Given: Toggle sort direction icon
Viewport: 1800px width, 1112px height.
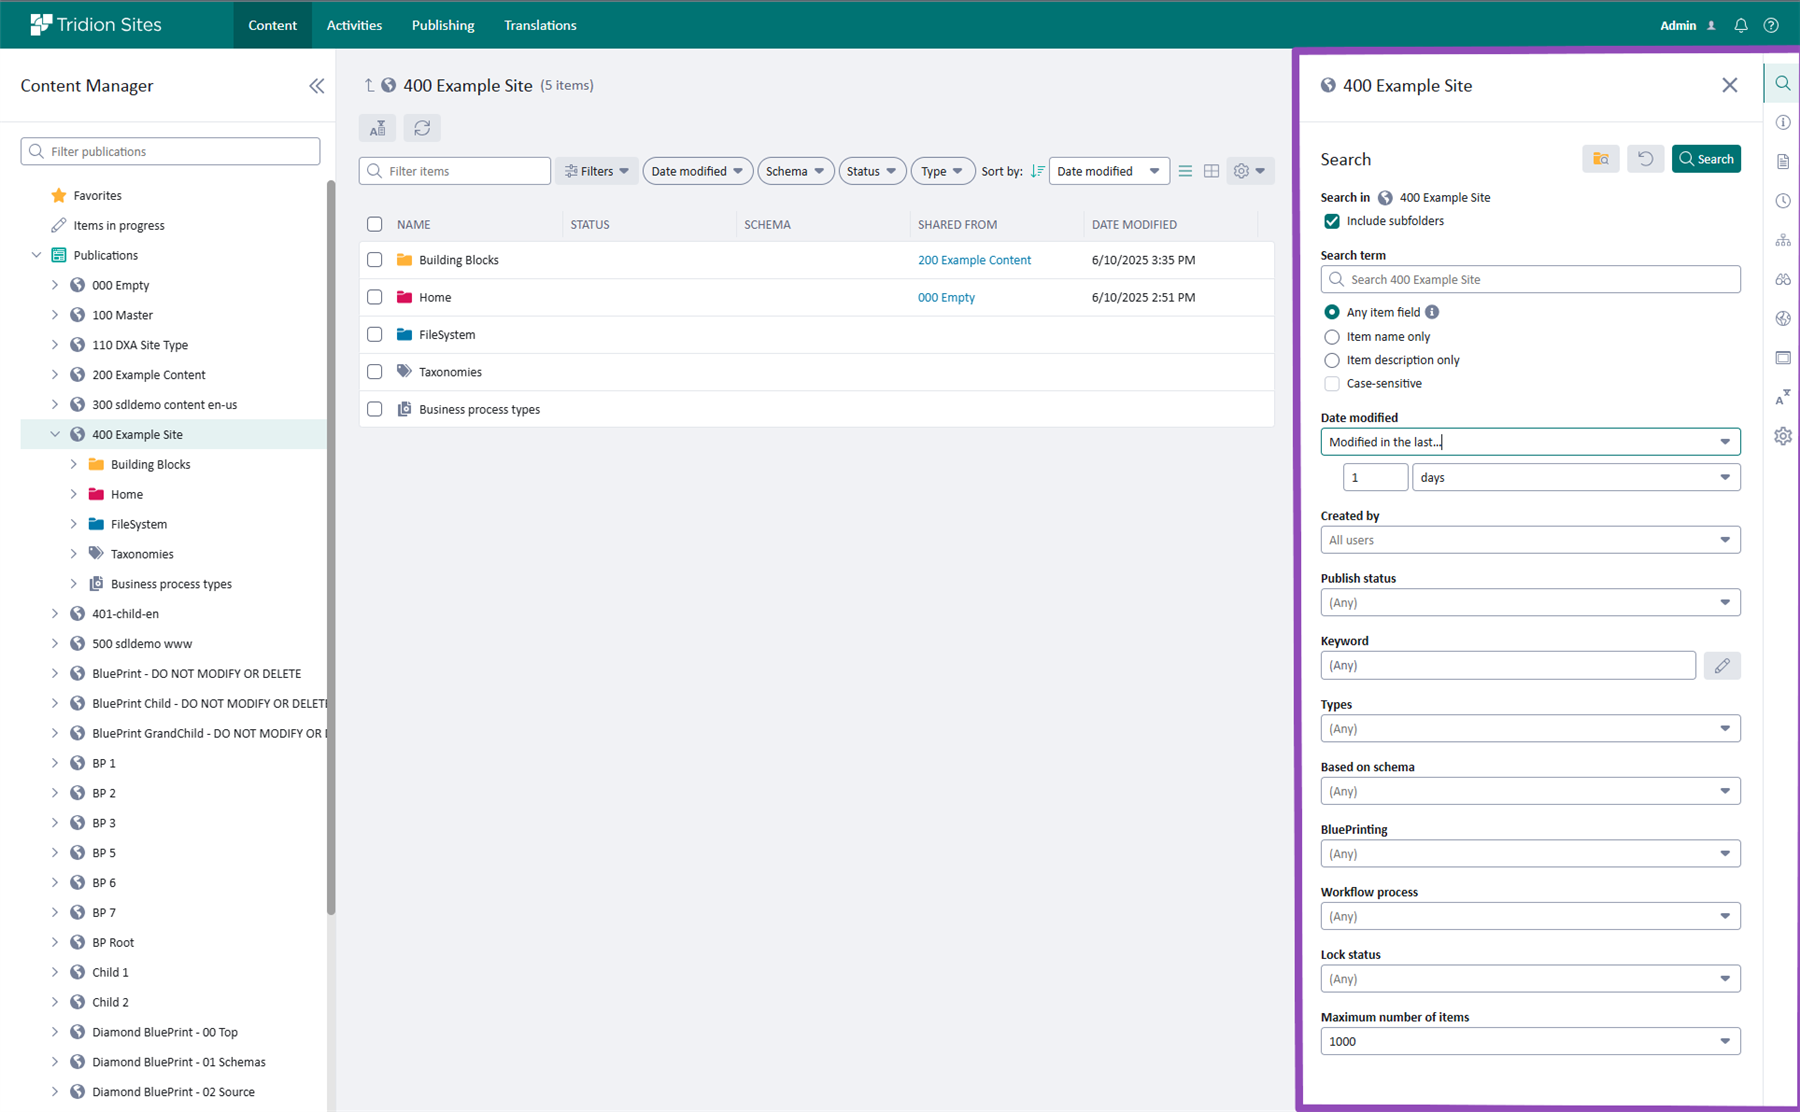Looking at the screenshot, I should click(x=1037, y=171).
